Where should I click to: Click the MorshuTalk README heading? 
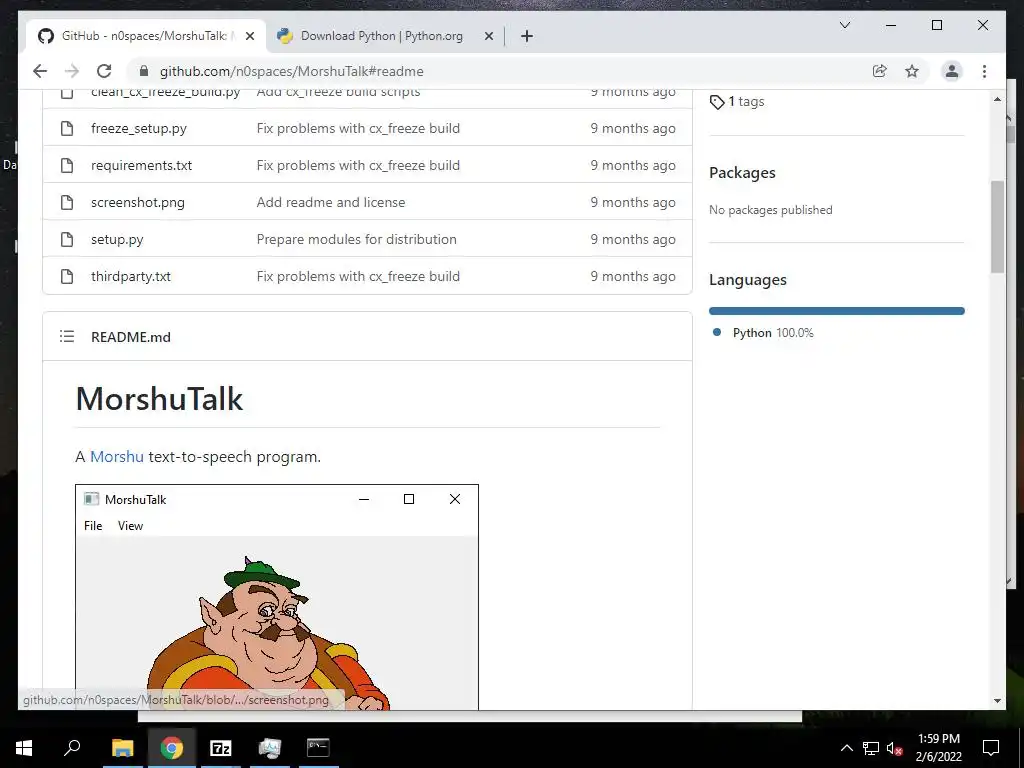point(159,398)
